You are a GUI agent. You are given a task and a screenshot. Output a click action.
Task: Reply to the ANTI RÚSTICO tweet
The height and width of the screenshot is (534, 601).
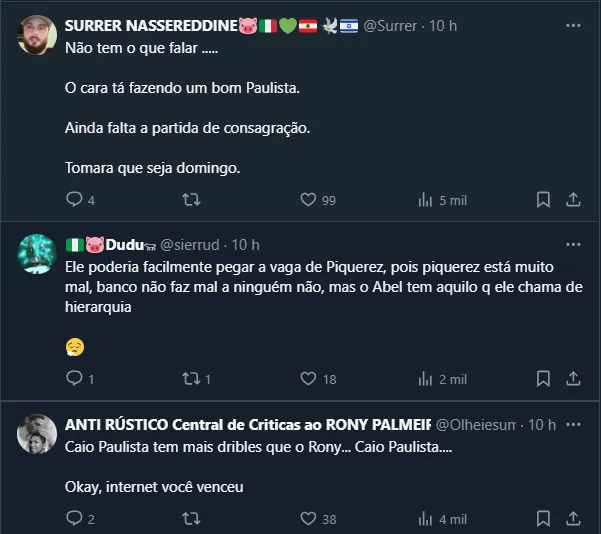coord(74,519)
